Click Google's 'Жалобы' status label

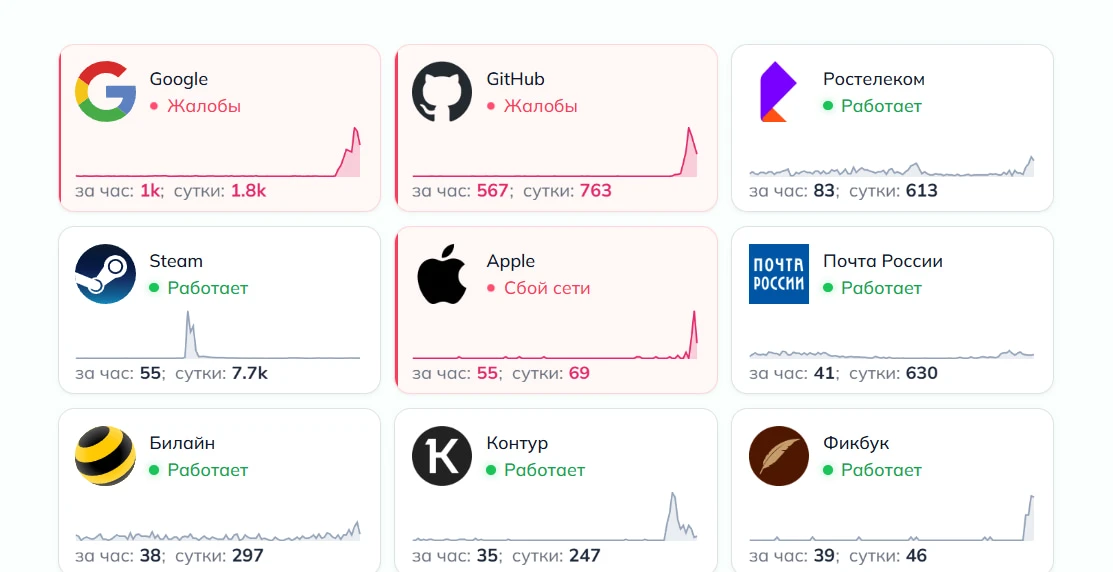204,106
